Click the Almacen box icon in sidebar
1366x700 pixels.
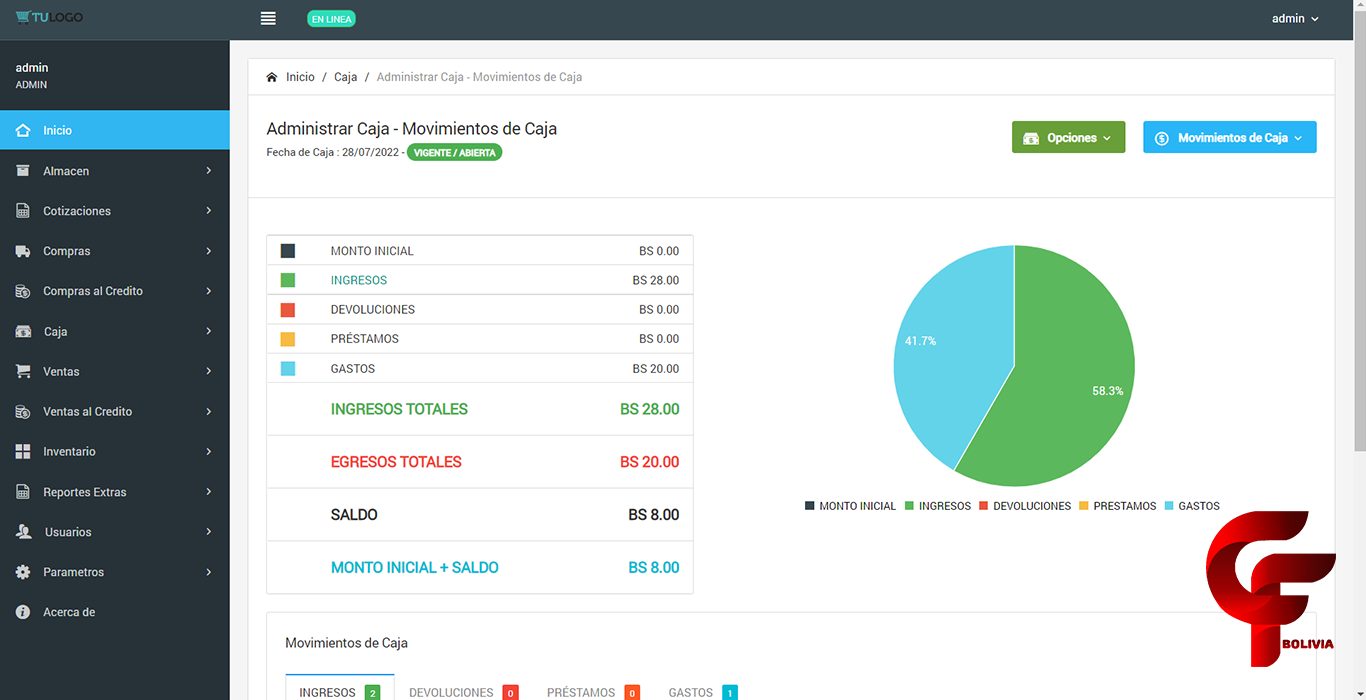click(23, 171)
